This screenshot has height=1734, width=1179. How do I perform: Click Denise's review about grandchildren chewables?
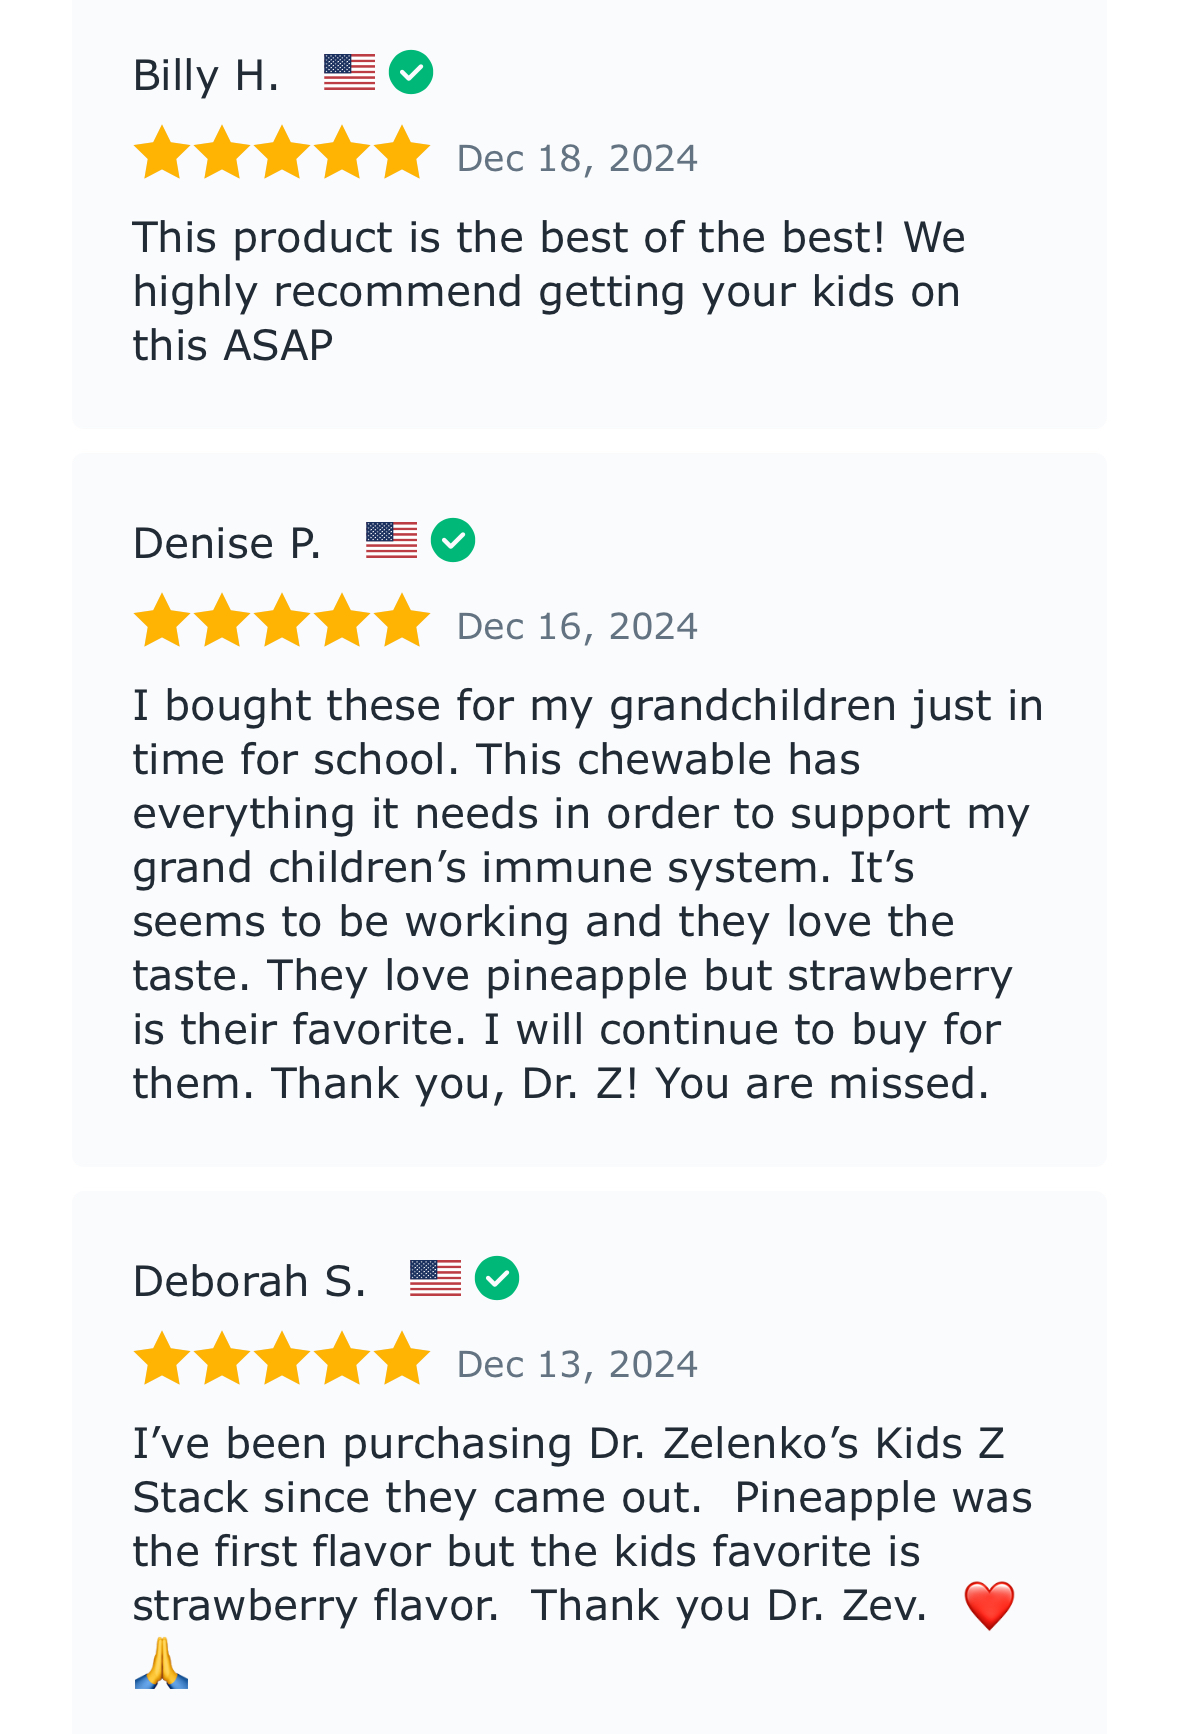(x=588, y=894)
